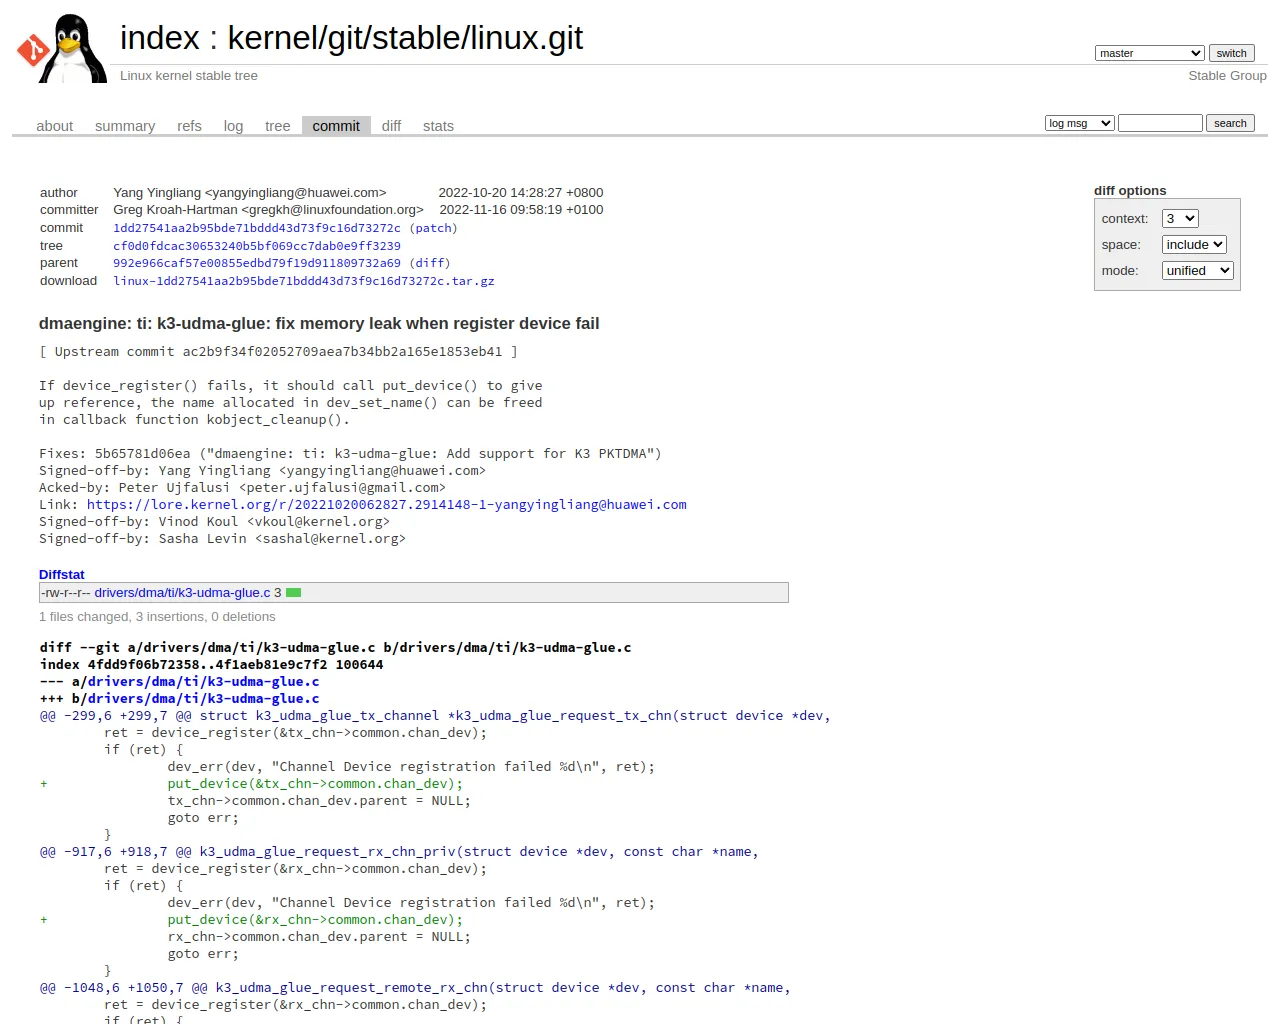Go to the stats tab
Viewport: 1280px width, 1024px height.
click(438, 126)
